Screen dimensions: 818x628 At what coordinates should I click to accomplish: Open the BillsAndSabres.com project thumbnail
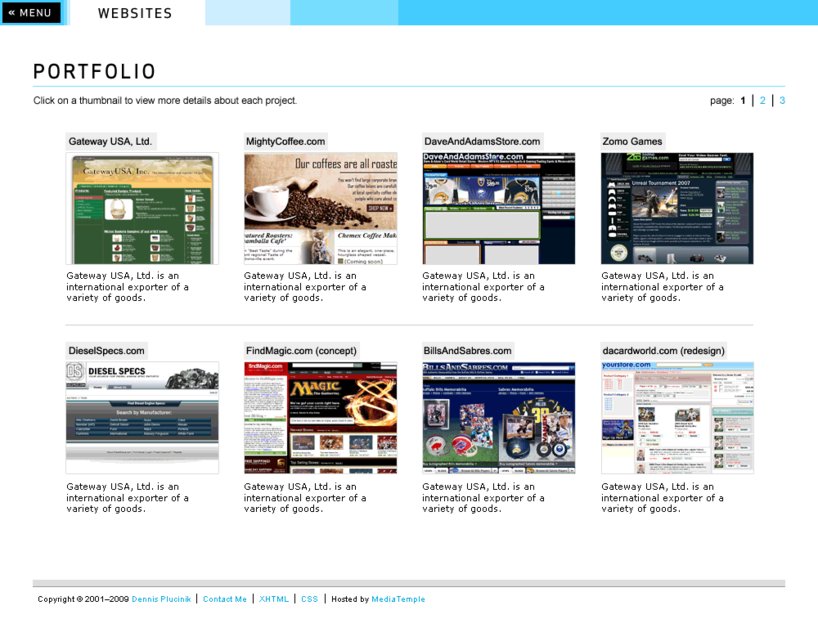[x=498, y=415]
